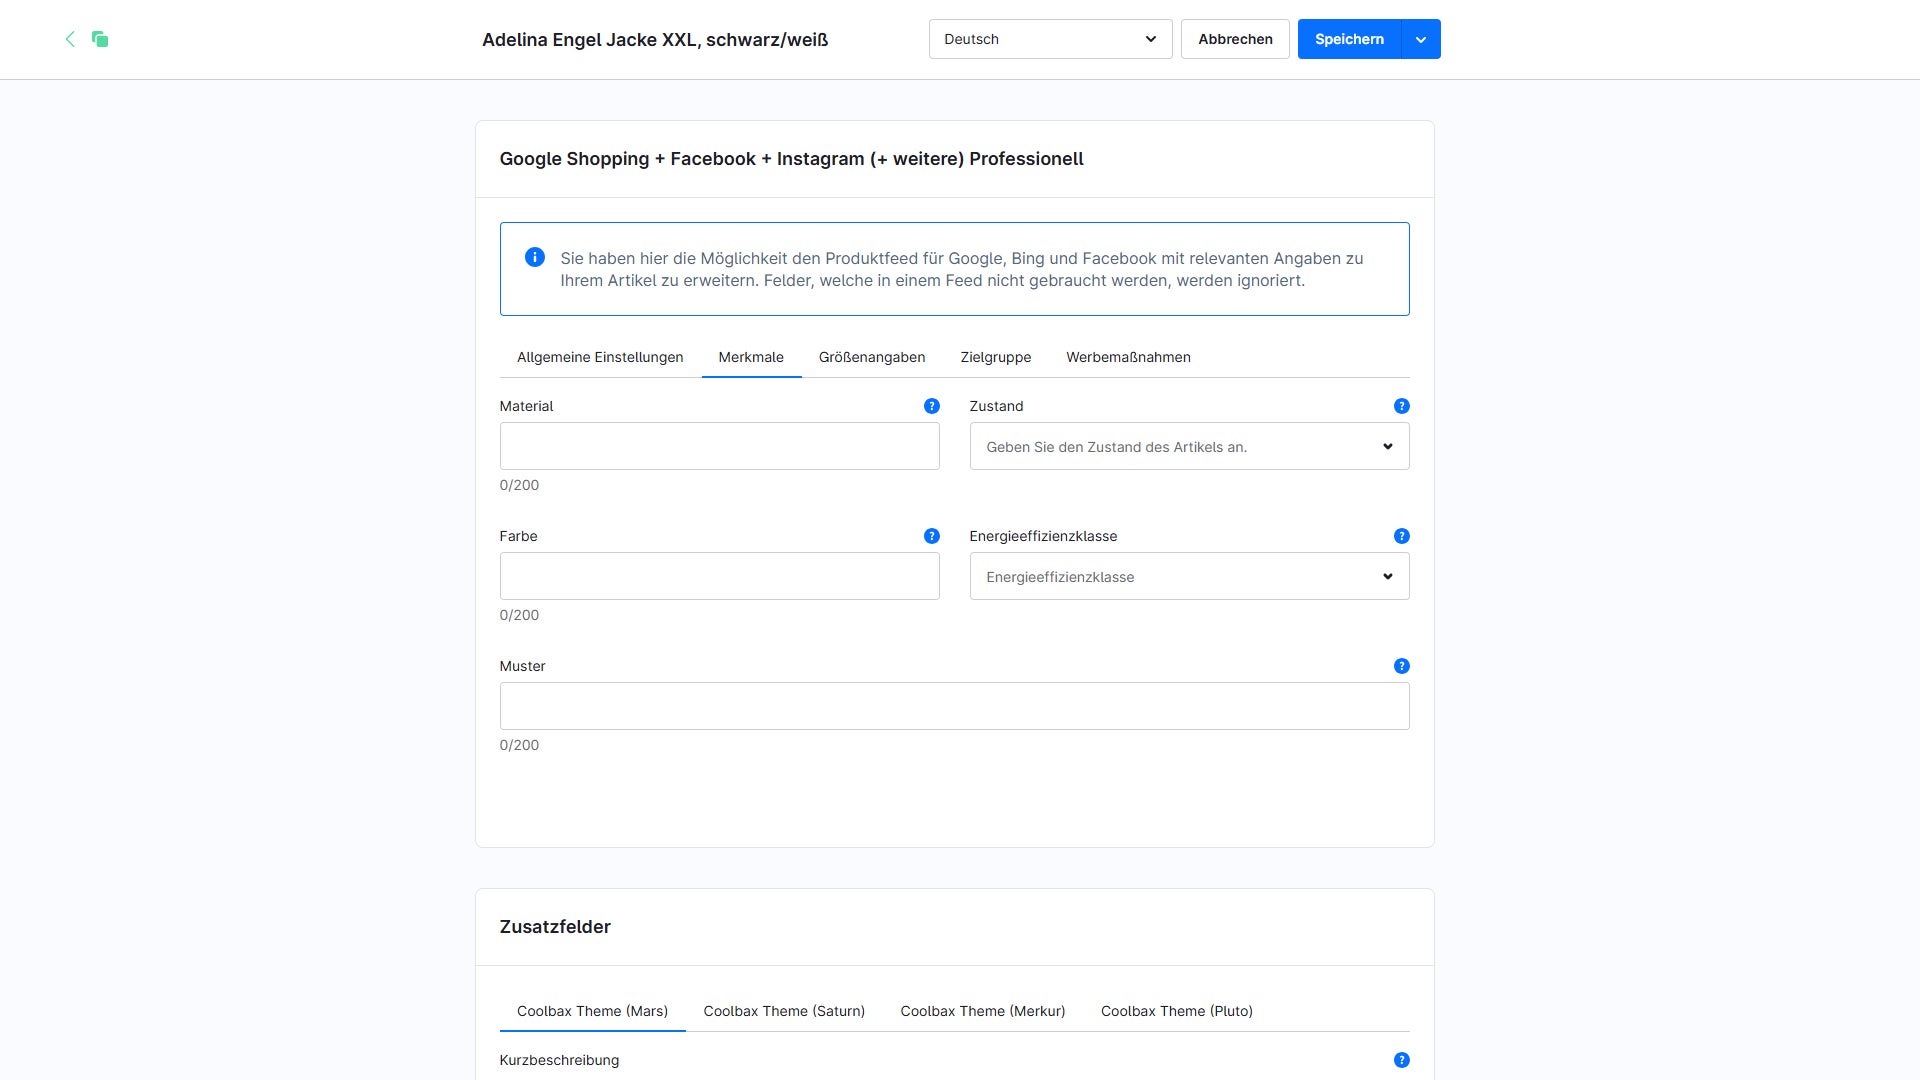This screenshot has width=1920, height=1080.
Task: Switch to Allgemeine Einstellungen tab
Action: click(600, 357)
